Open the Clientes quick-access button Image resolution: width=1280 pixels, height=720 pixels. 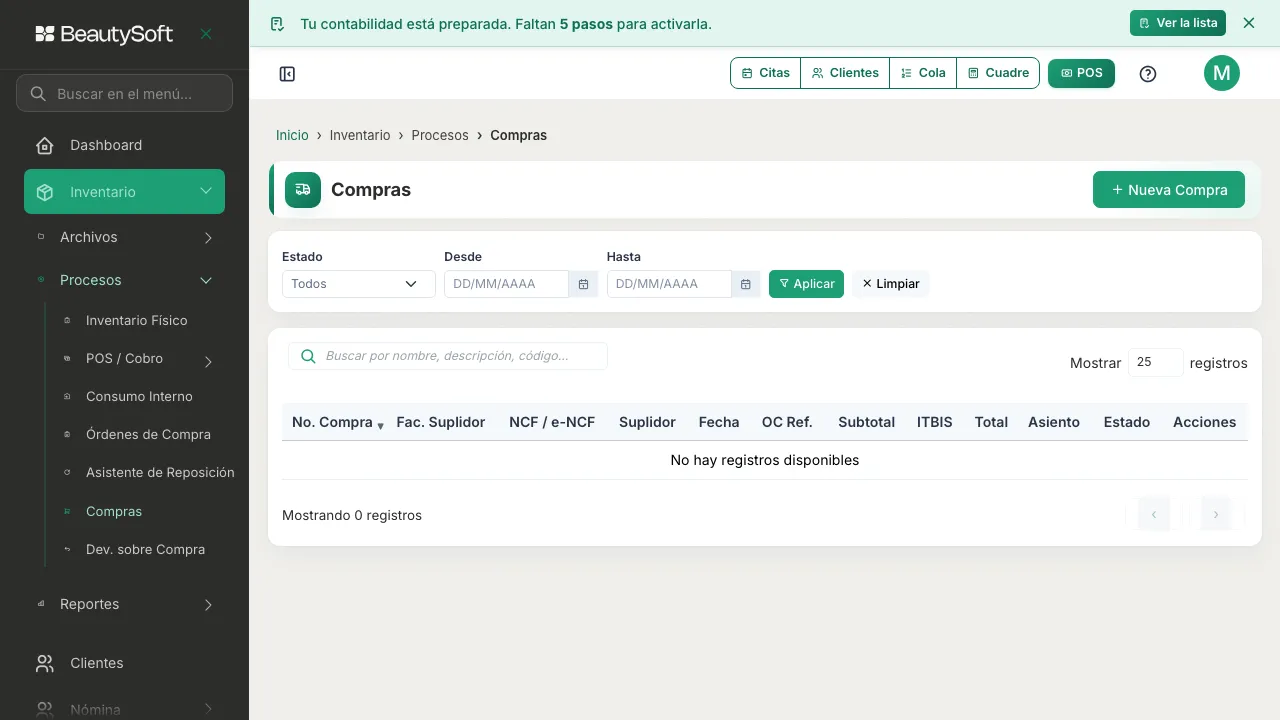pyautogui.click(x=845, y=73)
